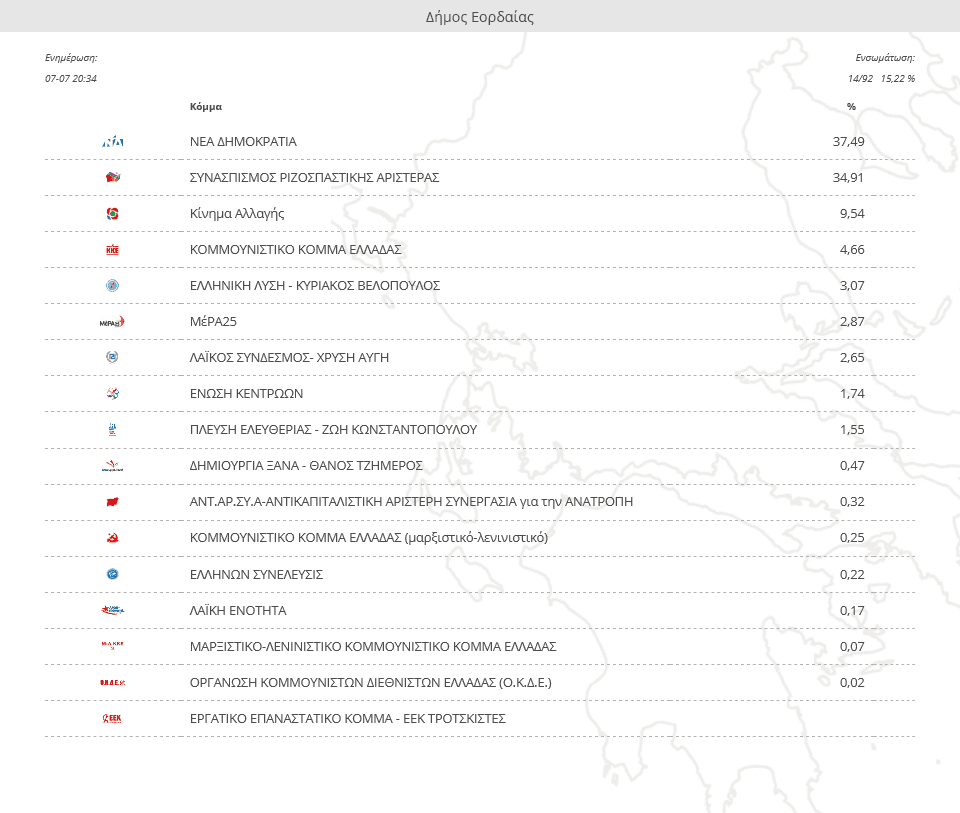Viewport: 960px width, 813px height.
Task: Click the 2,65 percentage value
Action: pos(852,358)
